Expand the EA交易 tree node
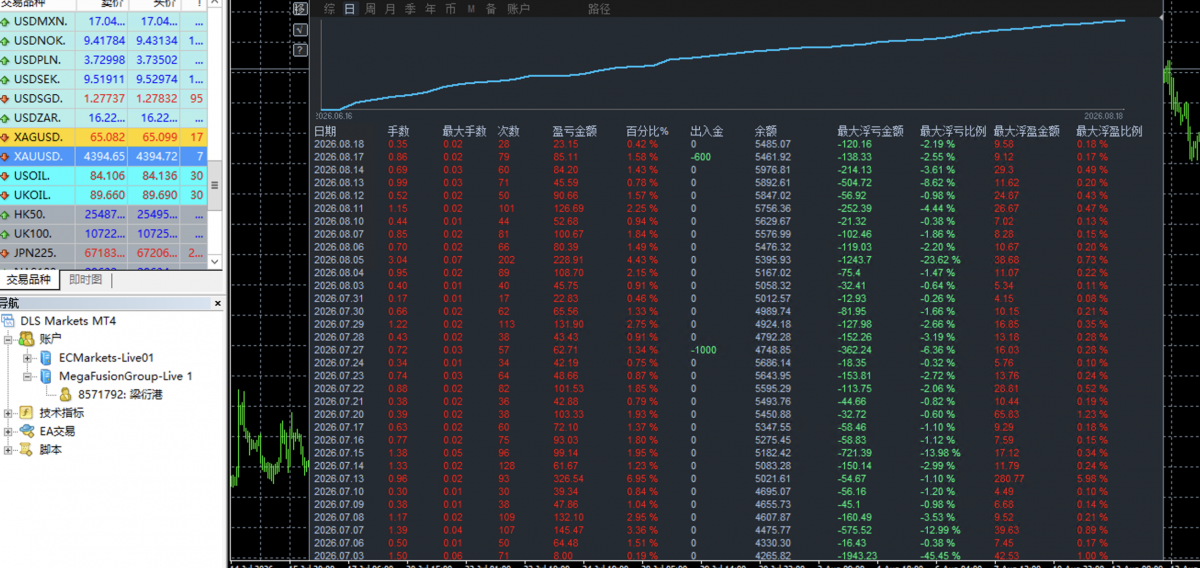This screenshot has width=1200, height=568. tap(8, 431)
